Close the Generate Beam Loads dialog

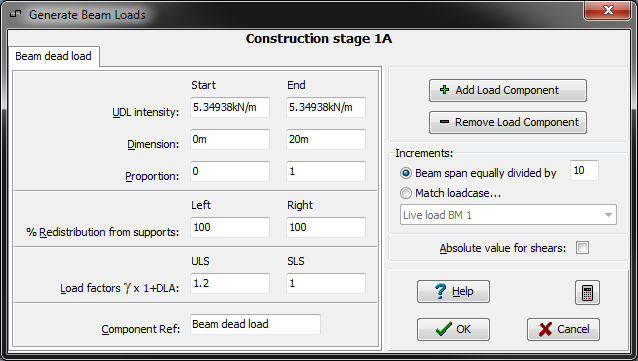608,10
